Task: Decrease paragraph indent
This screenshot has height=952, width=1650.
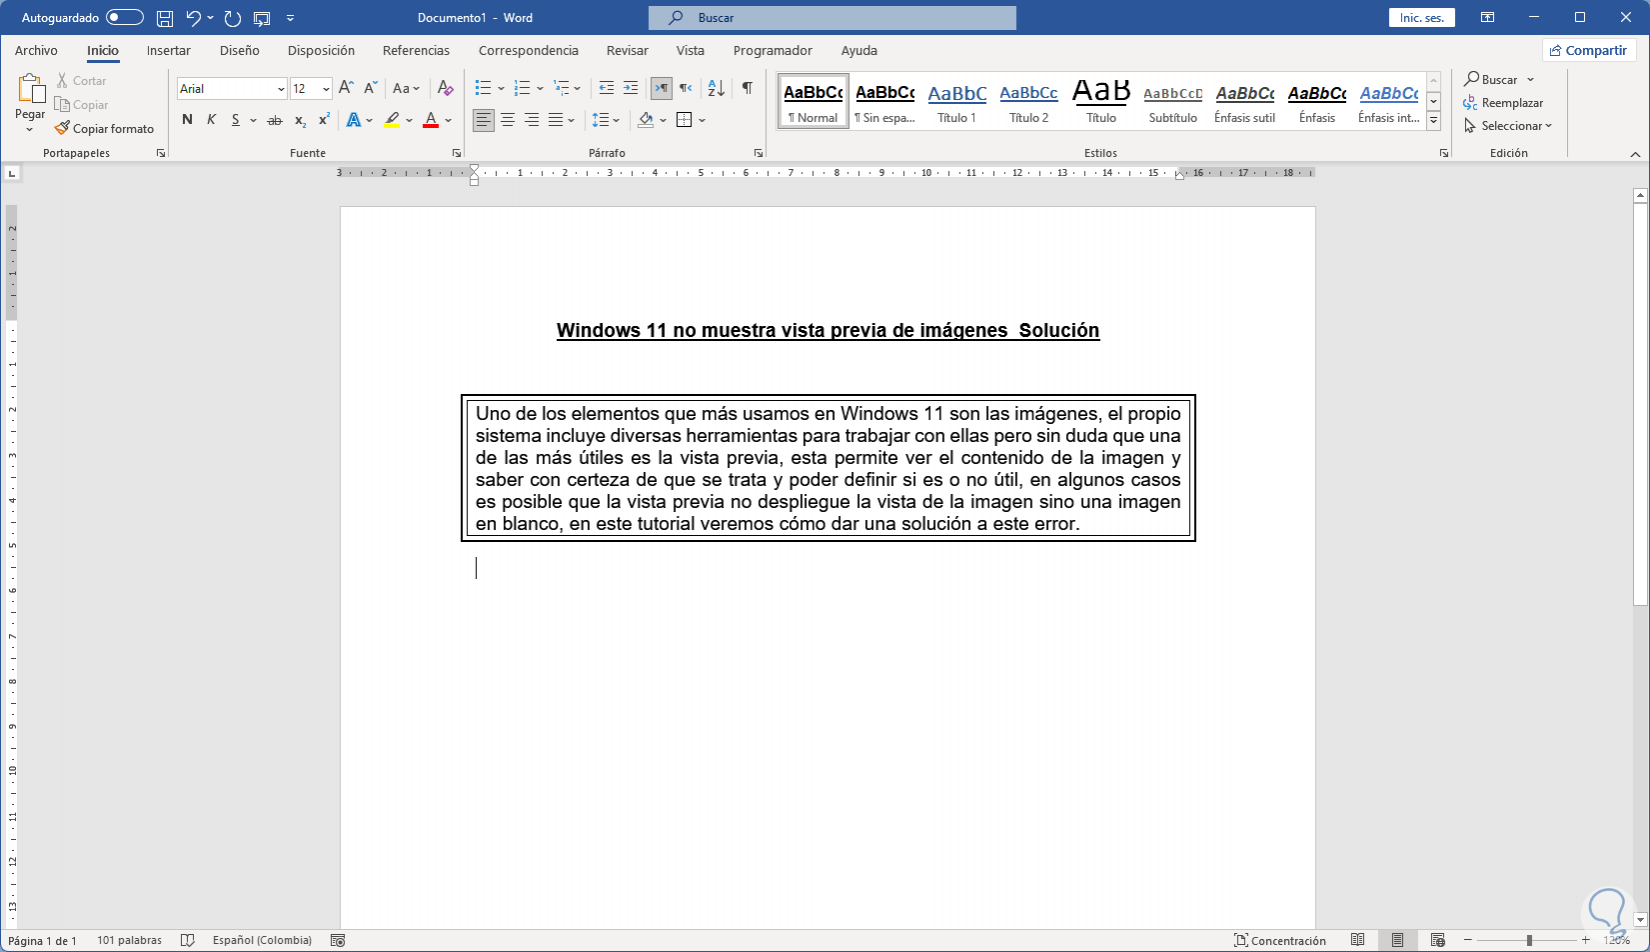Action: pos(606,88)
